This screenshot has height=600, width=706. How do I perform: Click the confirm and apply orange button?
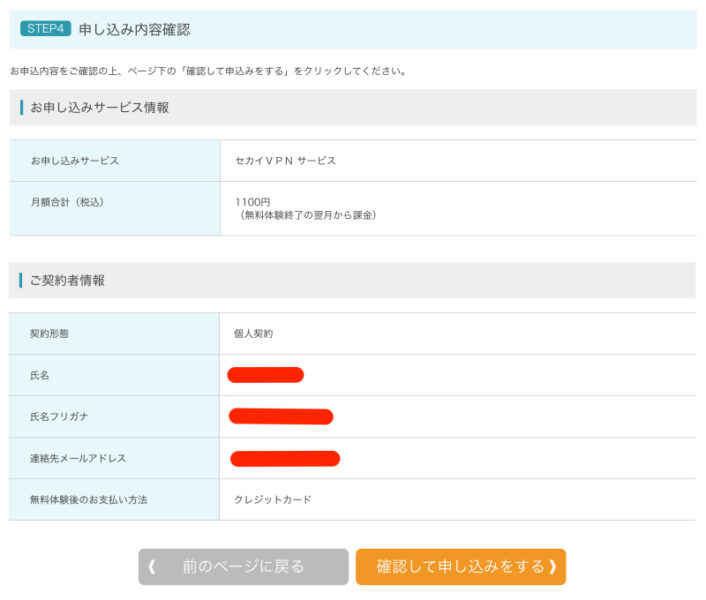point(460,567)
